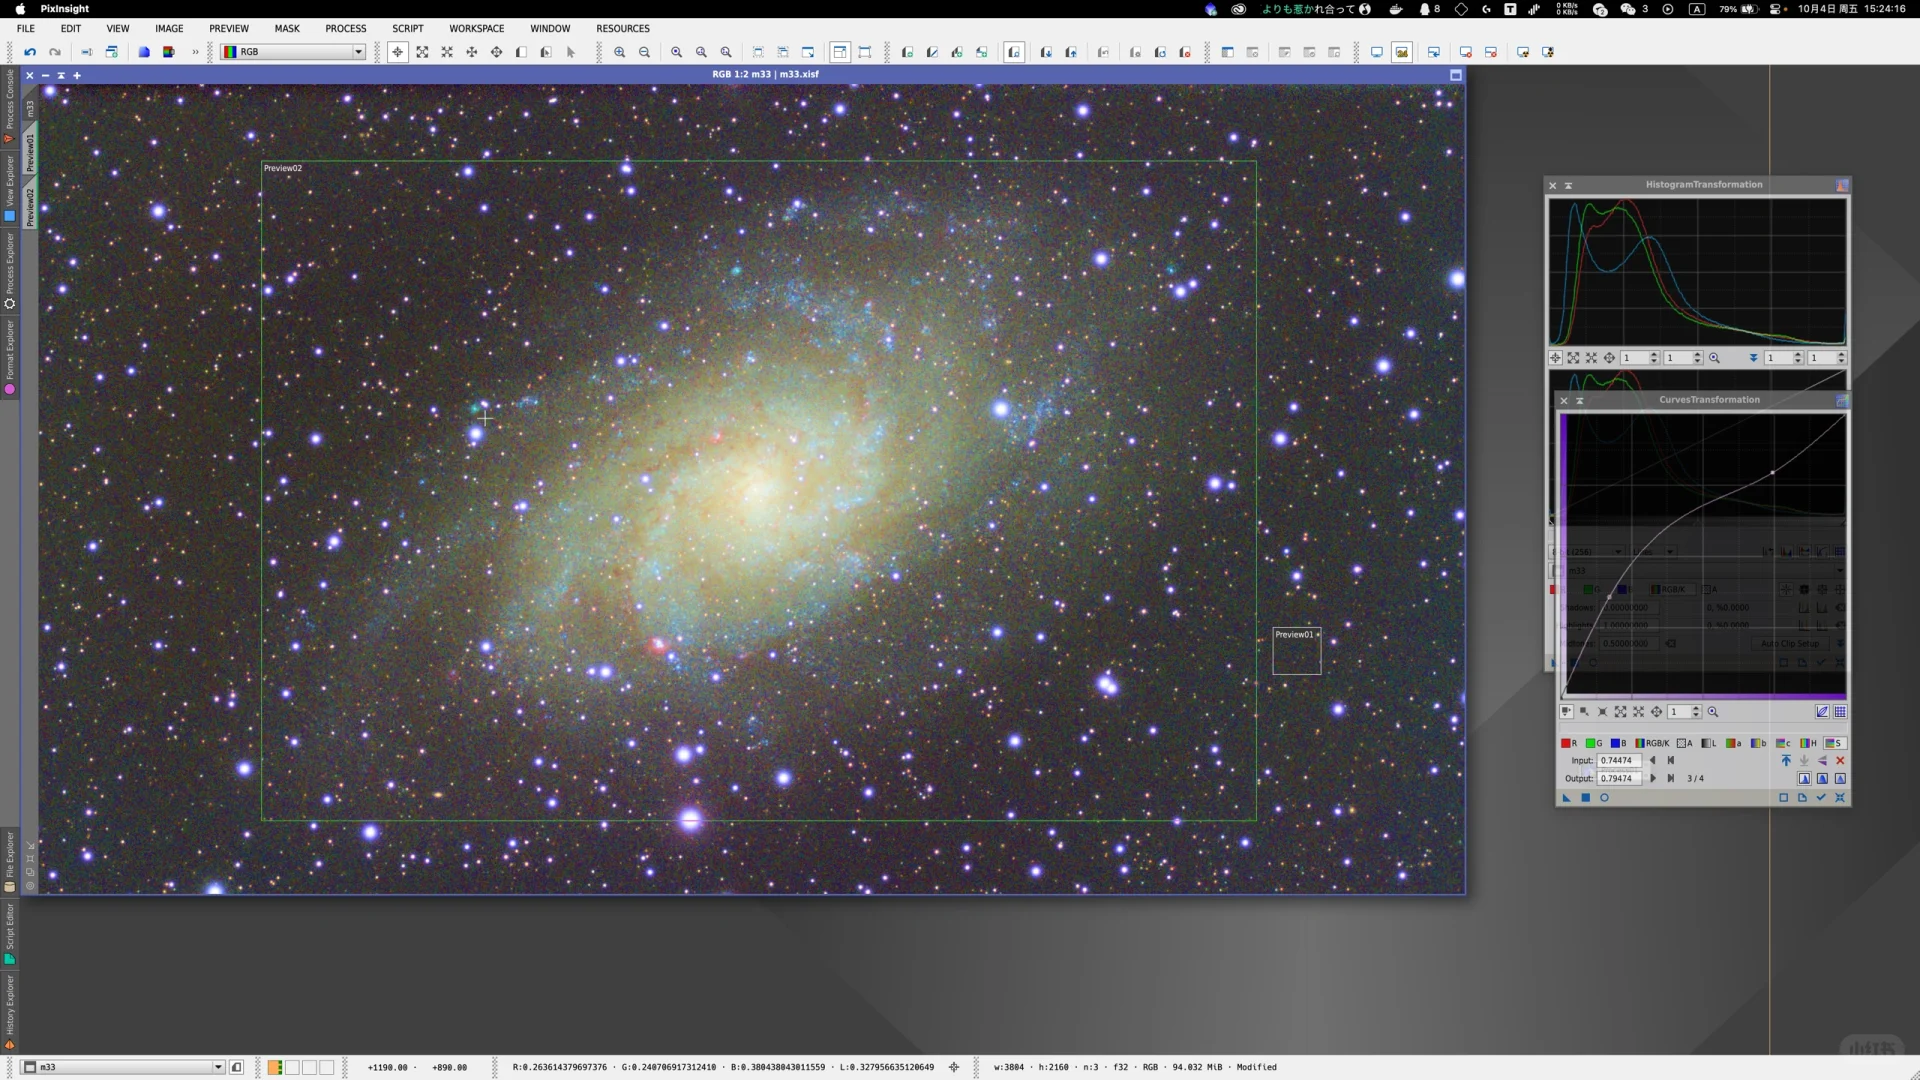This screenshot has height=1080, width=1920.
Task: Click HistogramTransformation horizontal zoom stepper
Action: pyautogui.click(x=1654, y=358)
